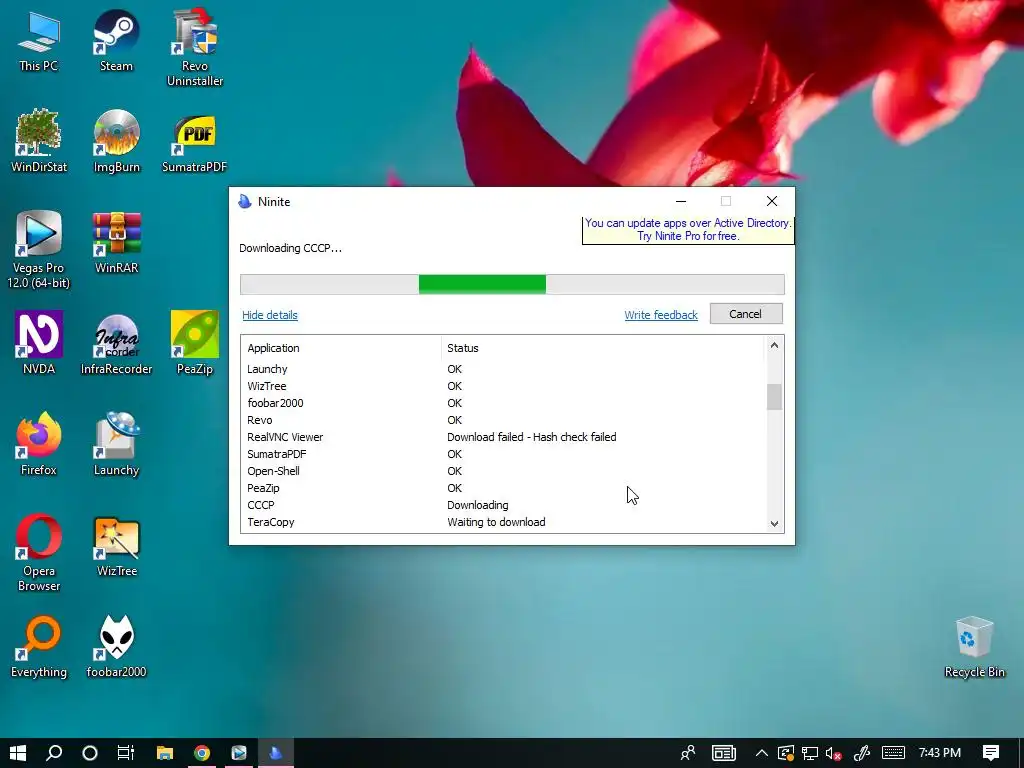Select the Vegas Pro 12.0 desktop icon

[x=39, y=250]
